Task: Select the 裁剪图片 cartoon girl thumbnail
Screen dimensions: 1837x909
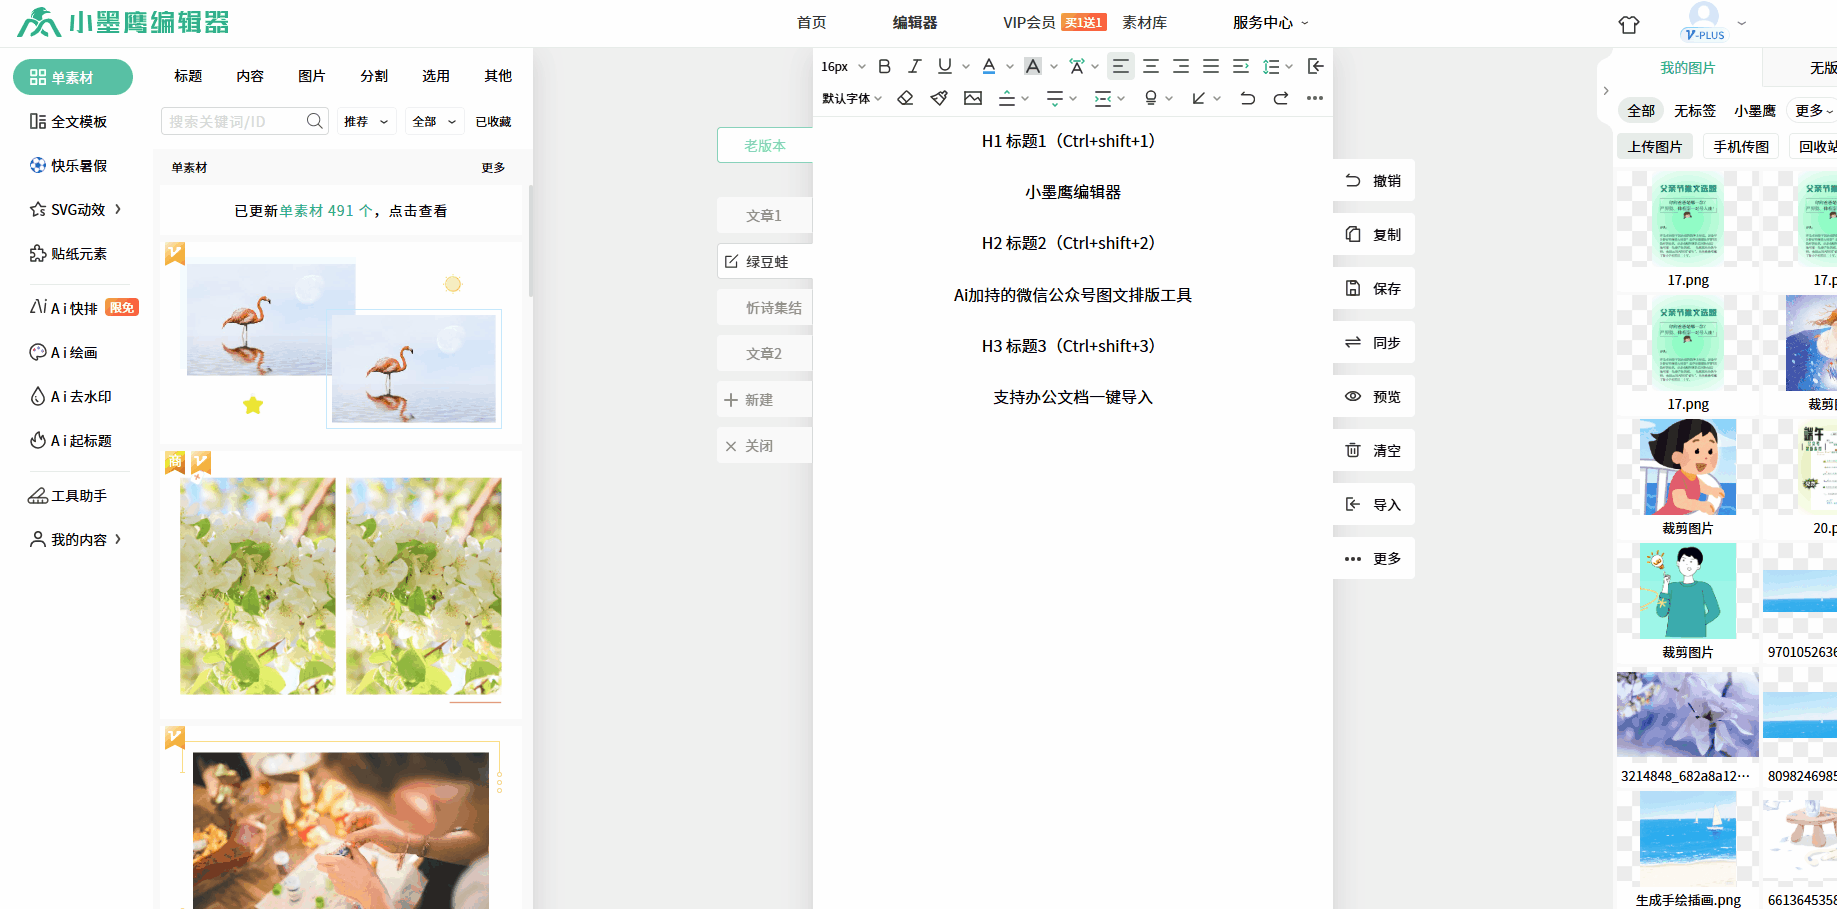Action: click(x=1688, y=467)
